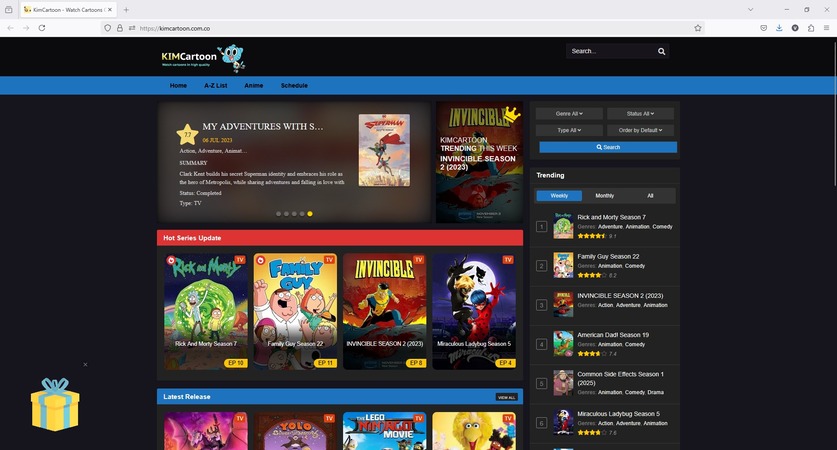Select the All trending tab

[x=650, y=196]
